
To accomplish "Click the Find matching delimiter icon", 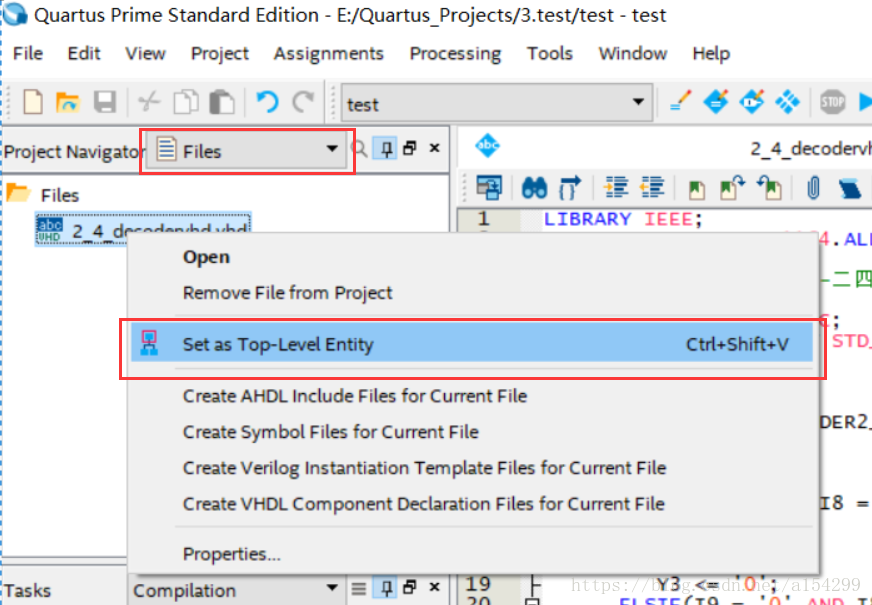I will click(x=570, y=188).
